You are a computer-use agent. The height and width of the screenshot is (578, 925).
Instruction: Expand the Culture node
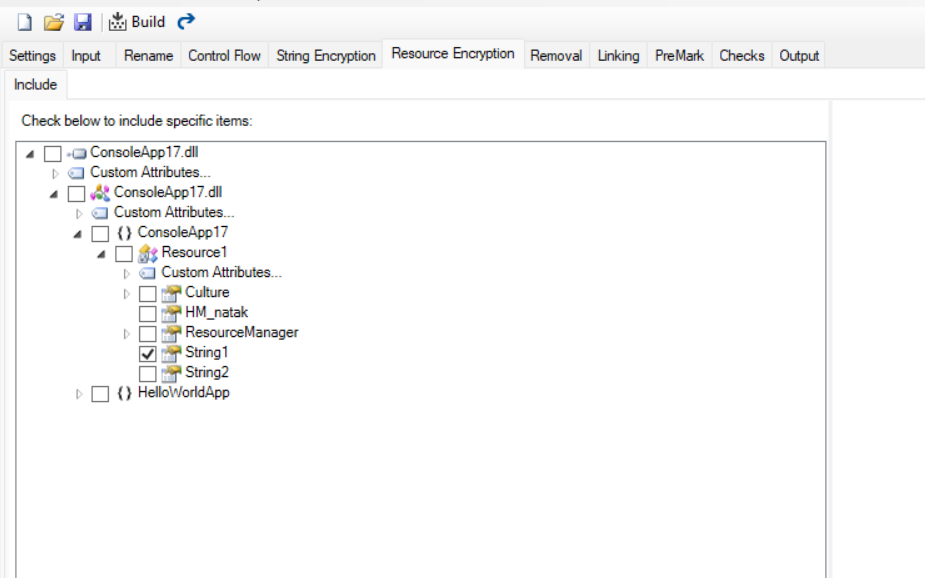[126, 294]
